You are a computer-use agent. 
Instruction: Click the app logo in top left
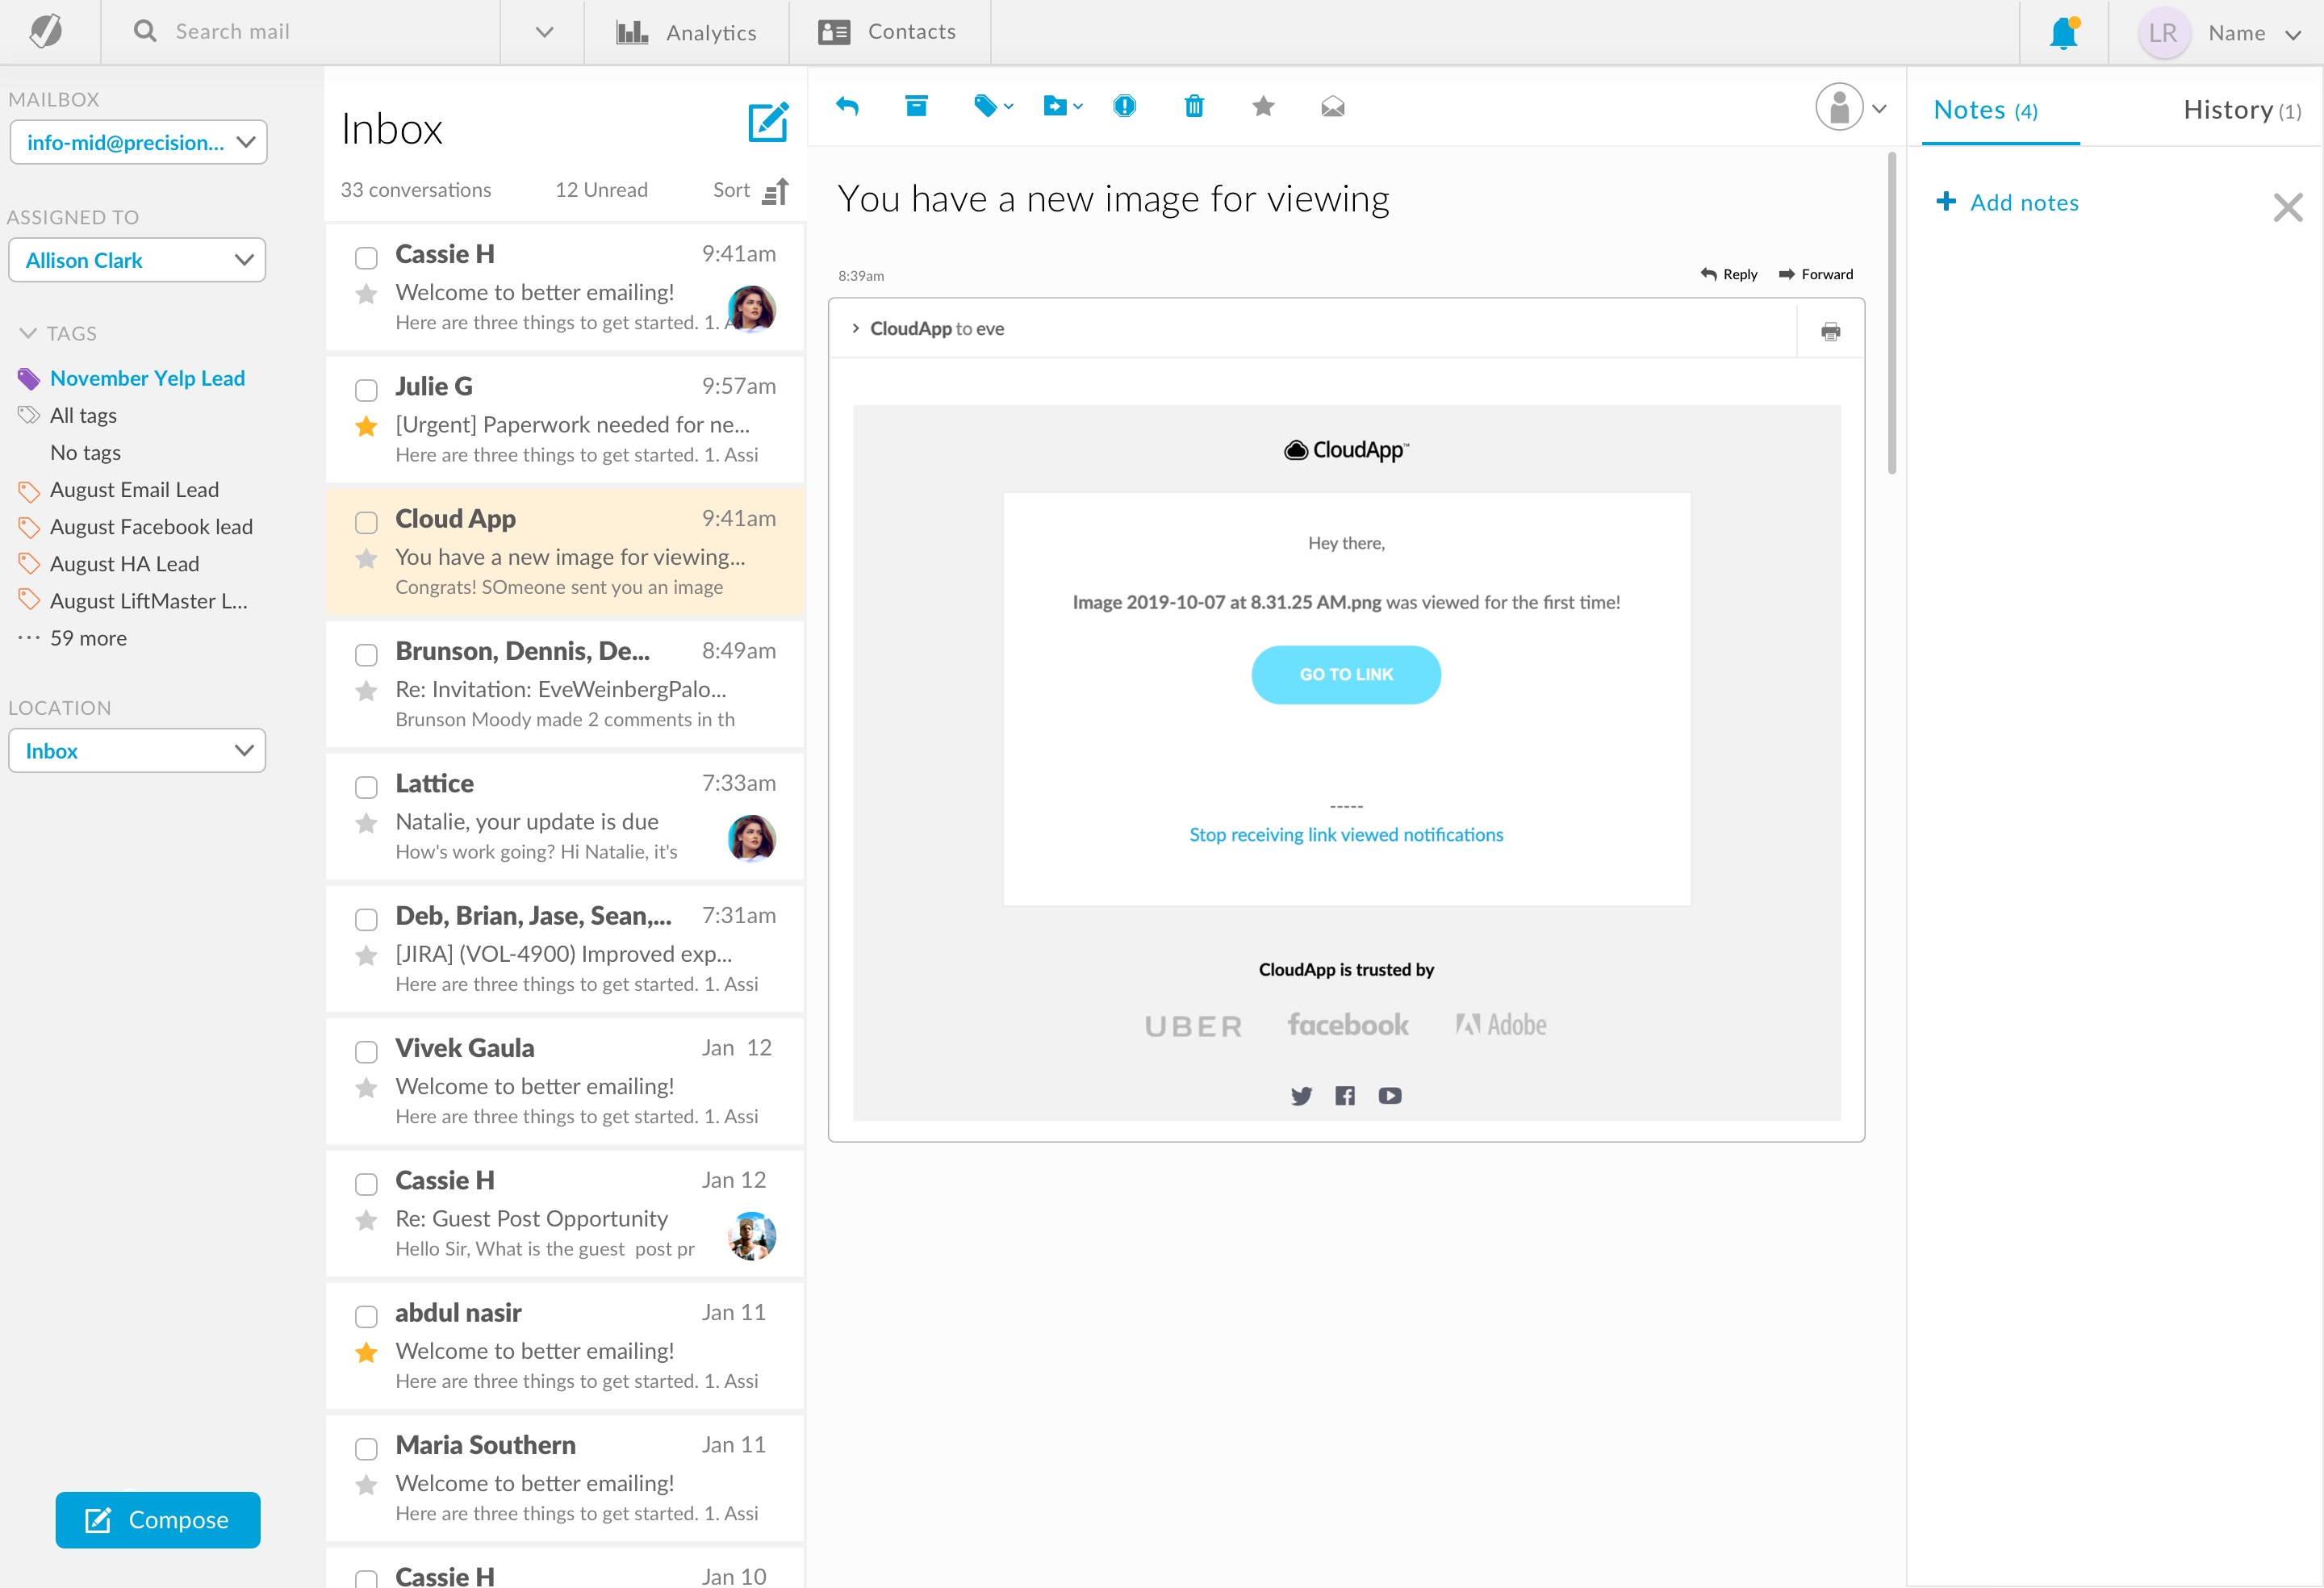point(47,31)
